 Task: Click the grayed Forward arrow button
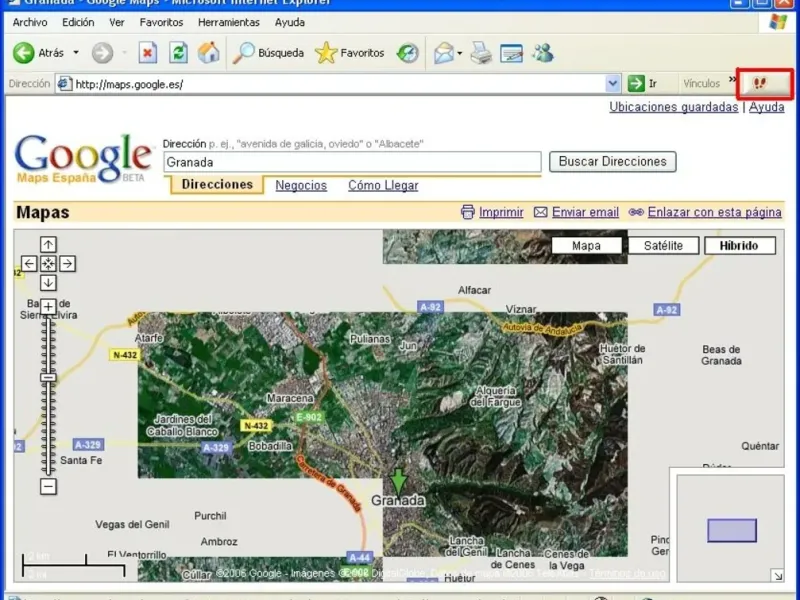click(102, 53)
